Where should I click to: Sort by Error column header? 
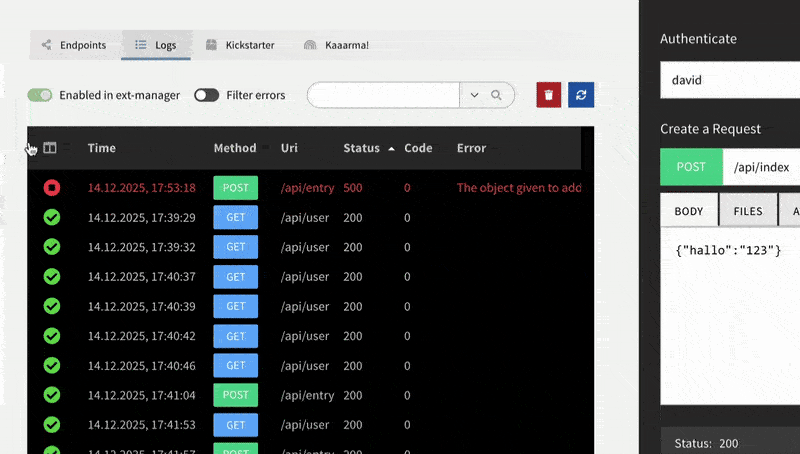[471, 148]
